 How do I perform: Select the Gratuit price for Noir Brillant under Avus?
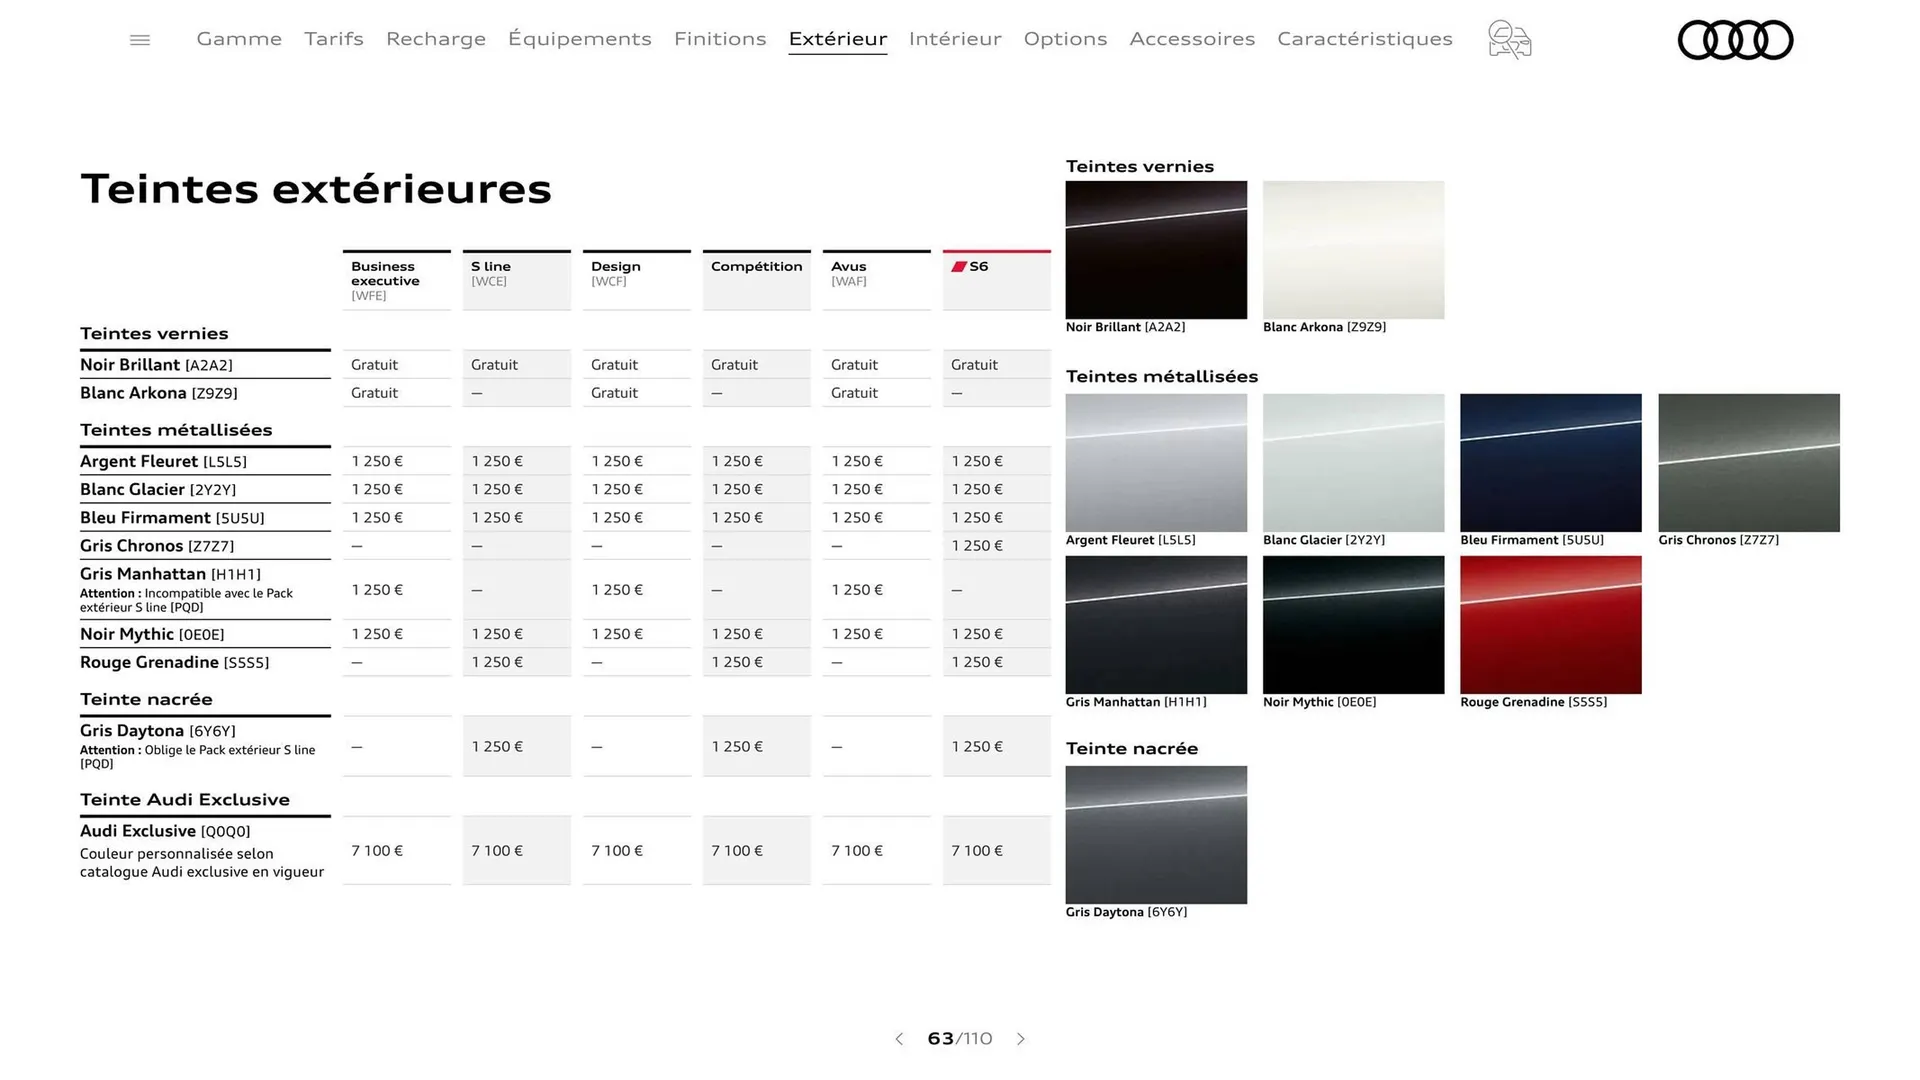click(x=854, y=364)
